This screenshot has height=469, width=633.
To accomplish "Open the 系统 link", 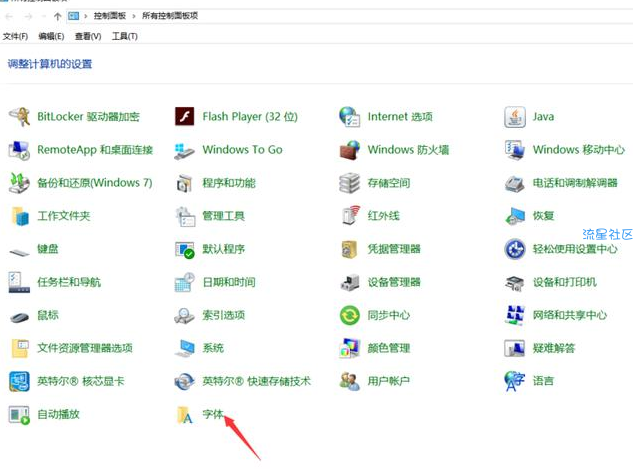I will click(x=213, y=348).
